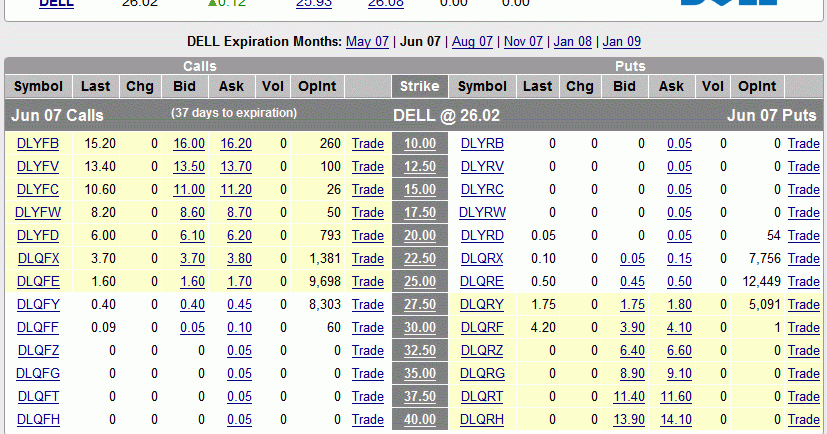This screenshot has width=827, height=434.
Task: Click put bid 0.45 for DLQRE
Action: [632, 282]
